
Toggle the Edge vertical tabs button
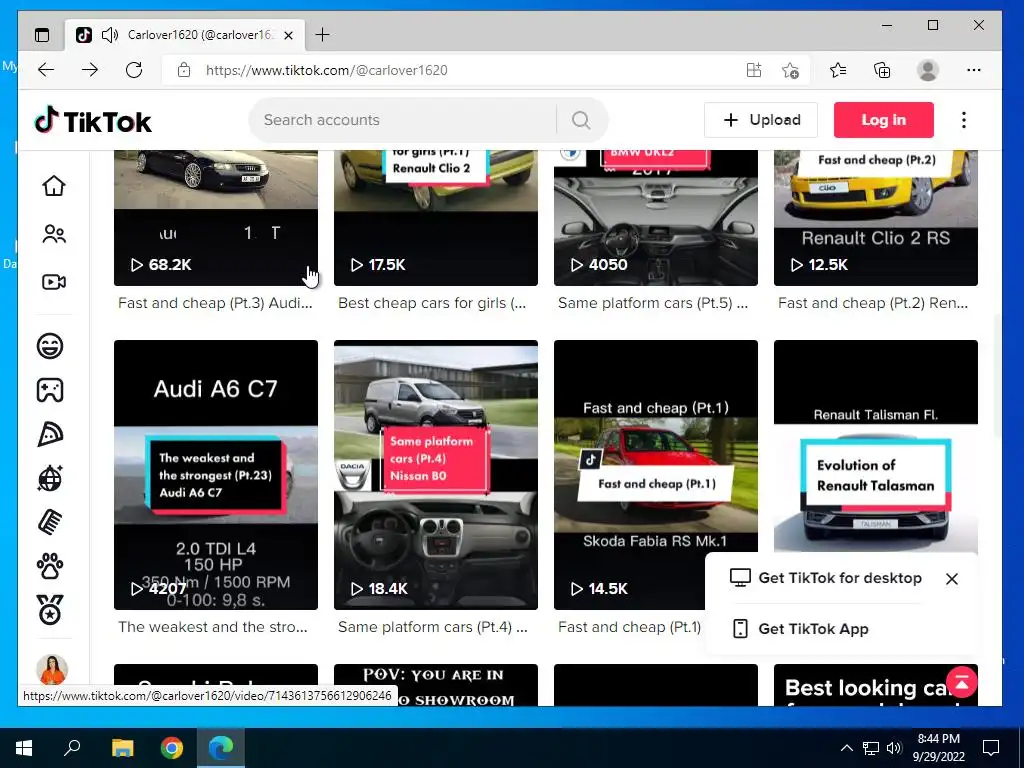click(42, 35)
